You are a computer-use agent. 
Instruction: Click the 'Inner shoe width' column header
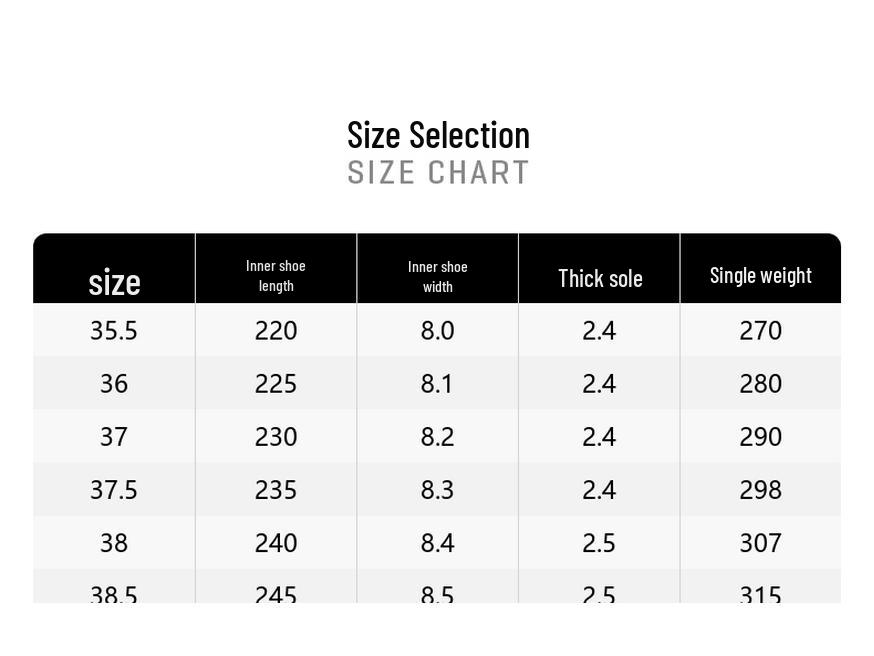(x=437, y=276)
